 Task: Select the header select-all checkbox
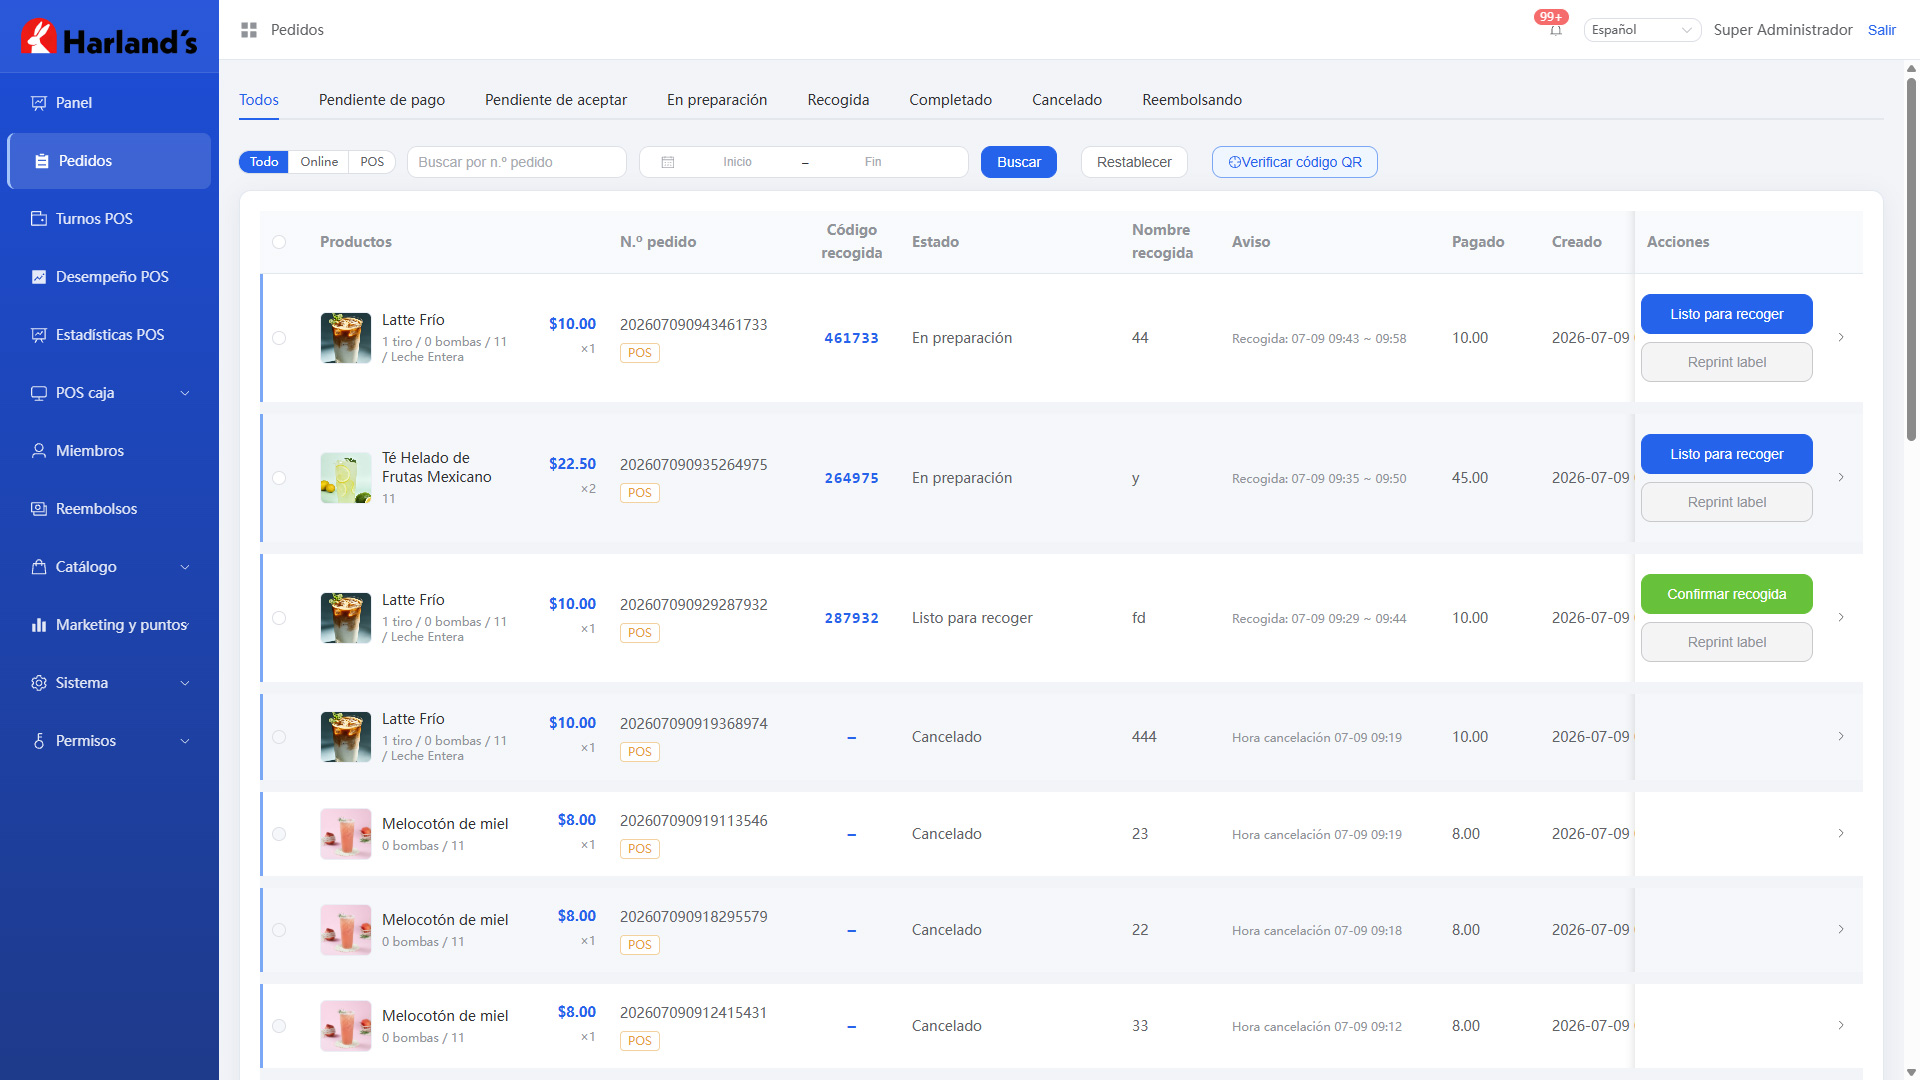coord(279,242)
